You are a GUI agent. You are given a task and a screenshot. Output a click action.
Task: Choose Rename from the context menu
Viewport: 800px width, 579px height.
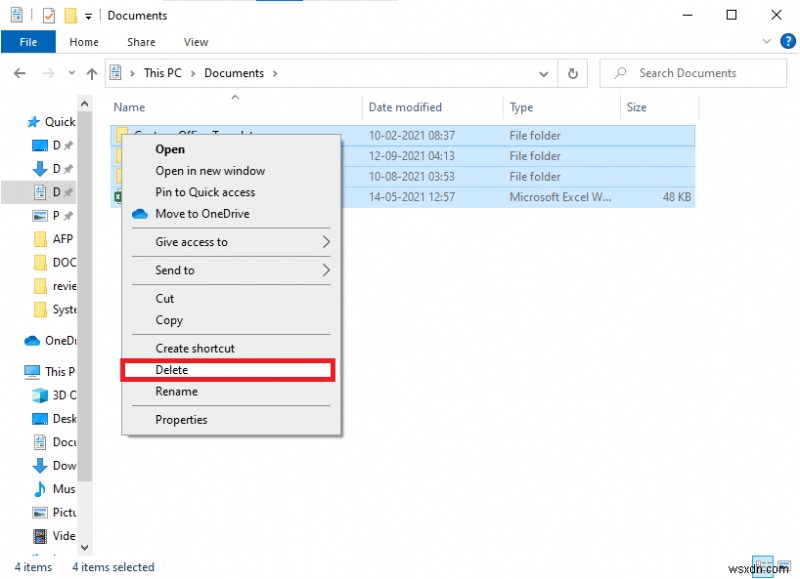pyautogui.click(x=231, y=391)
